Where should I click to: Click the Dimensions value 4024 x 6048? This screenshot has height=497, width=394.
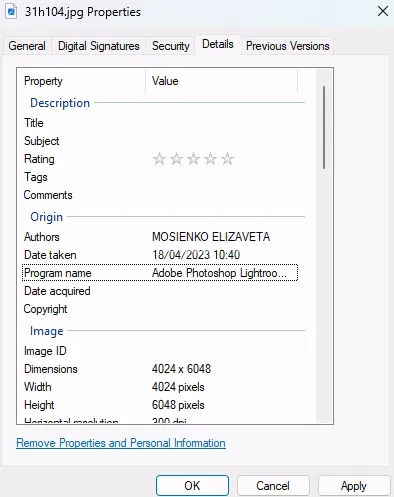181,369
